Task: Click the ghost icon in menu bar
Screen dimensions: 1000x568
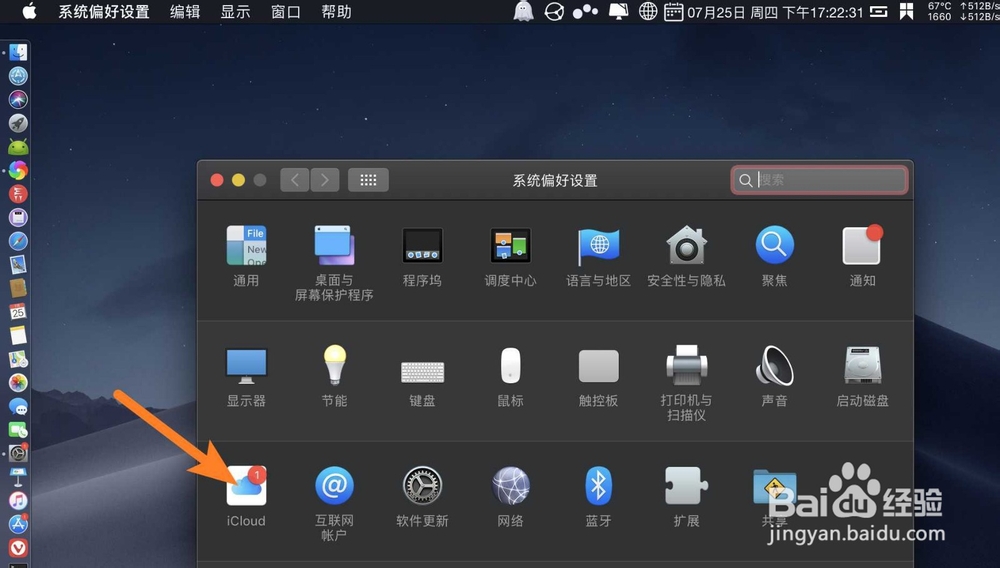Action: click(x=523, y=11)
